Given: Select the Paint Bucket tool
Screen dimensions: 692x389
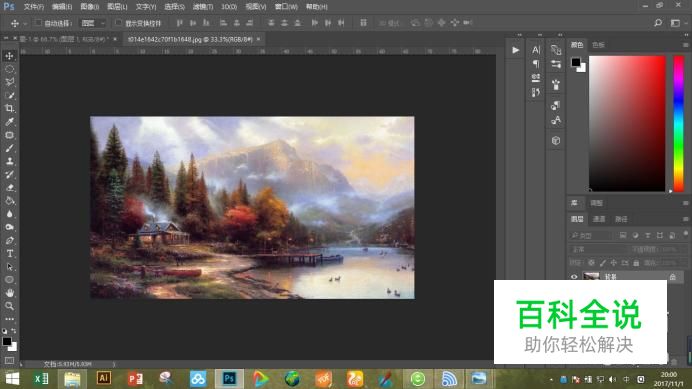Looking at the screenshot, I should point(9,201).
